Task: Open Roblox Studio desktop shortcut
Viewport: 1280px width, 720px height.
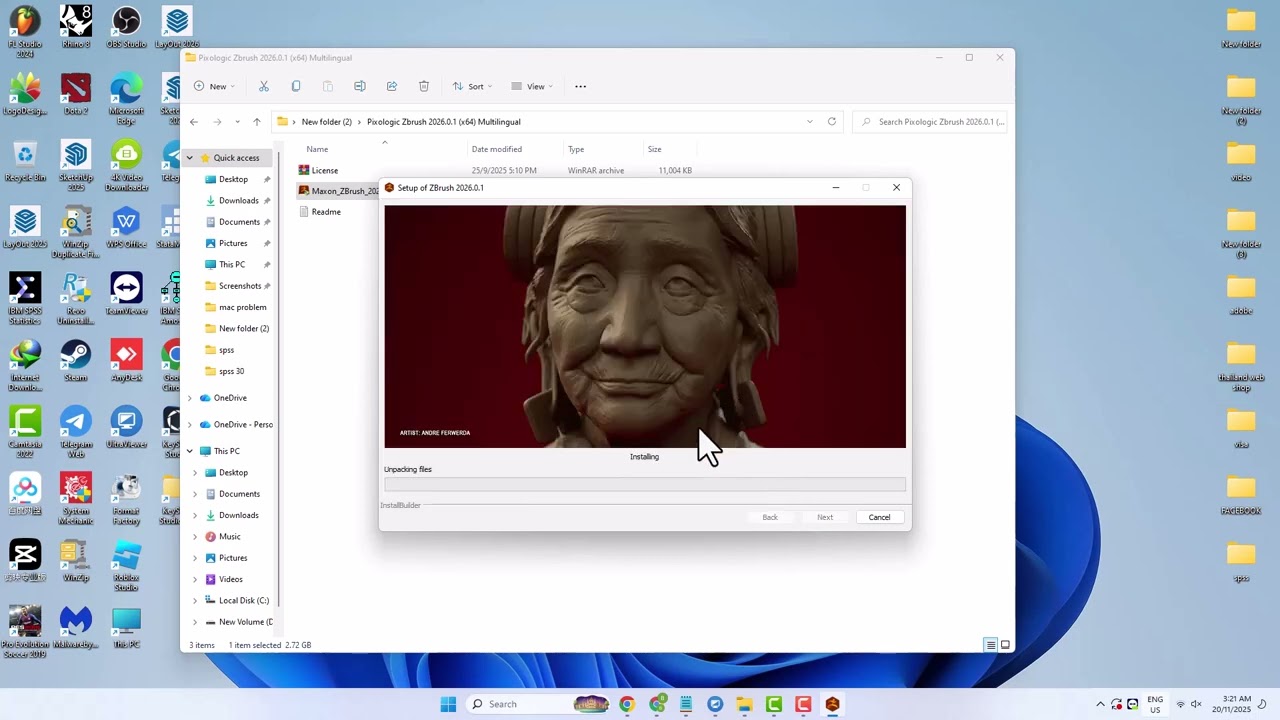Action: [126, 566]
